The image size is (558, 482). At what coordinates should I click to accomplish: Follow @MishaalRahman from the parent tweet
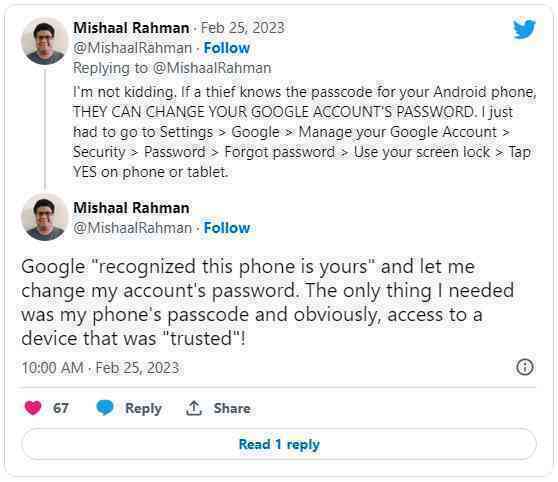click(227, 48)
